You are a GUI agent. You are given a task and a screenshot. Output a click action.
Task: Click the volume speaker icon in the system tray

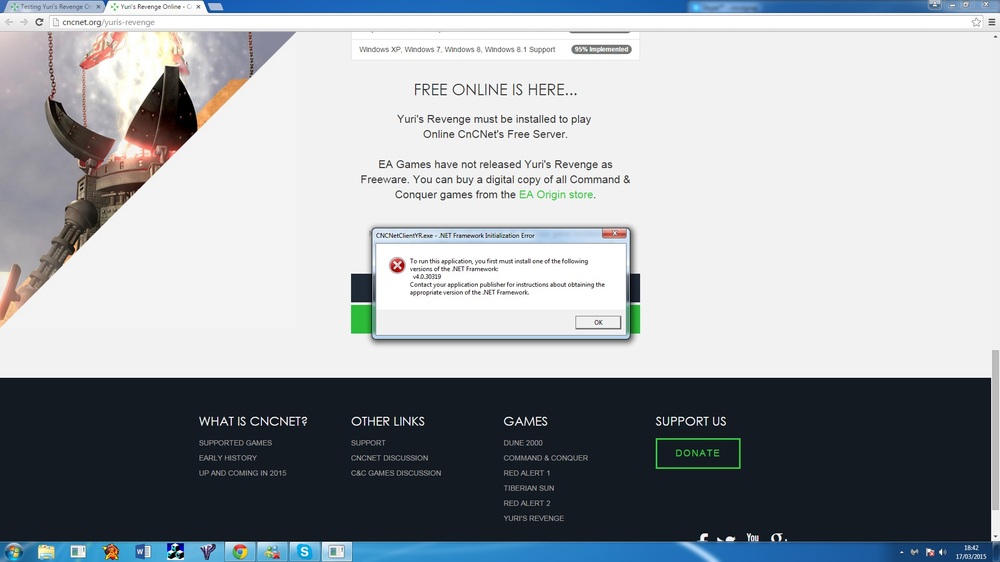(x=945, y=552)
